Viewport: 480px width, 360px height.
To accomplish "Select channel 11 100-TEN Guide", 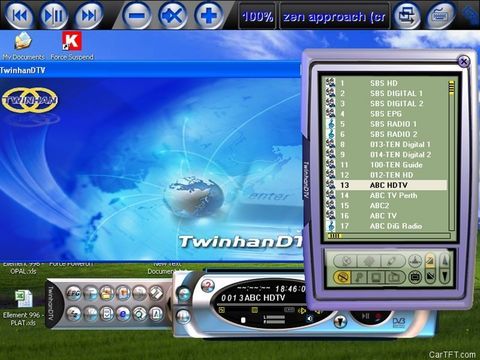I will point(386,165).
